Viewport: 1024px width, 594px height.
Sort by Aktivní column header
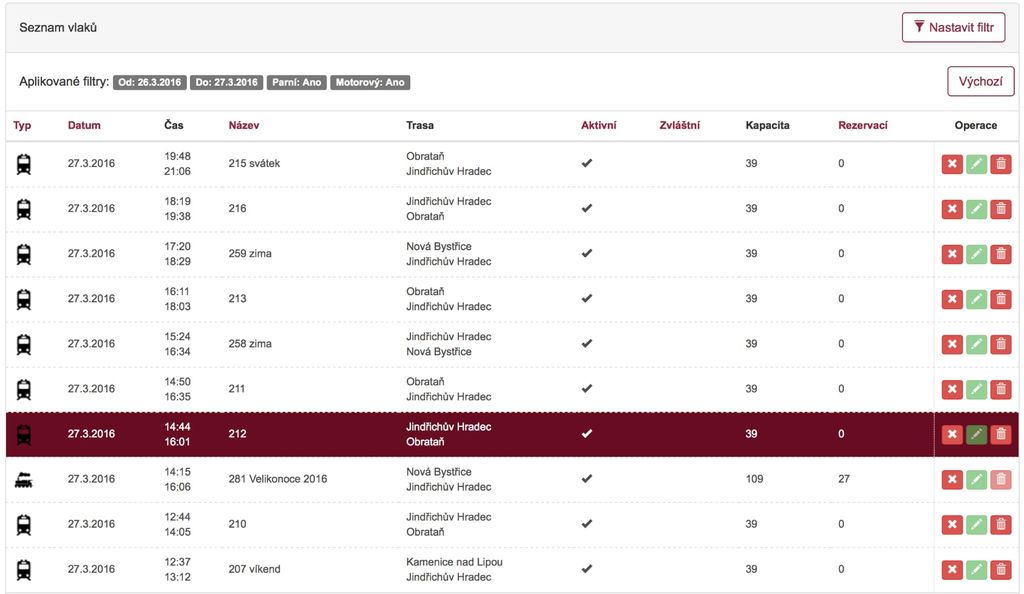click(598, 125)
